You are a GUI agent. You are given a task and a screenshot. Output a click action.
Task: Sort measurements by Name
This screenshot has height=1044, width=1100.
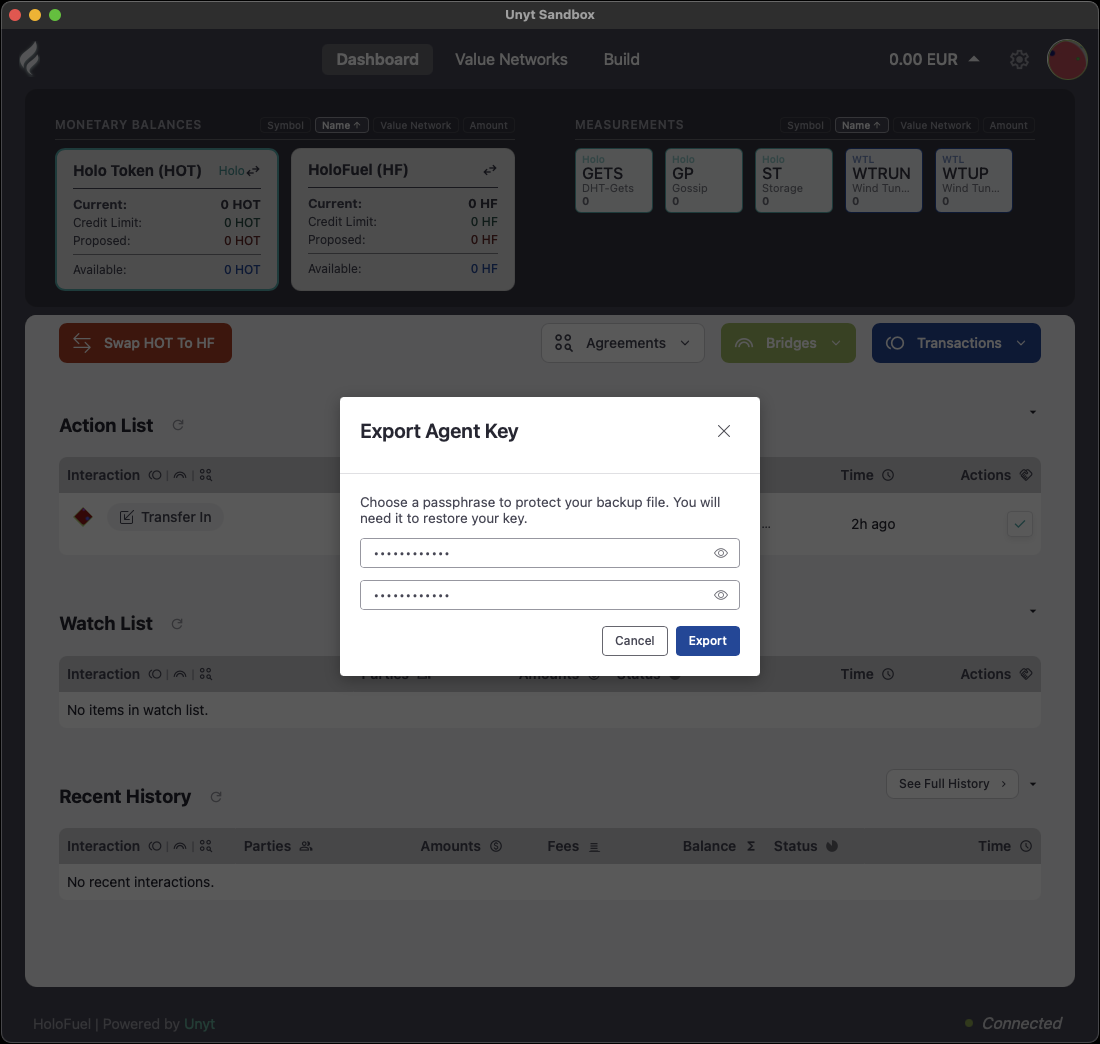pyautogui.click(x=861, y=125)
